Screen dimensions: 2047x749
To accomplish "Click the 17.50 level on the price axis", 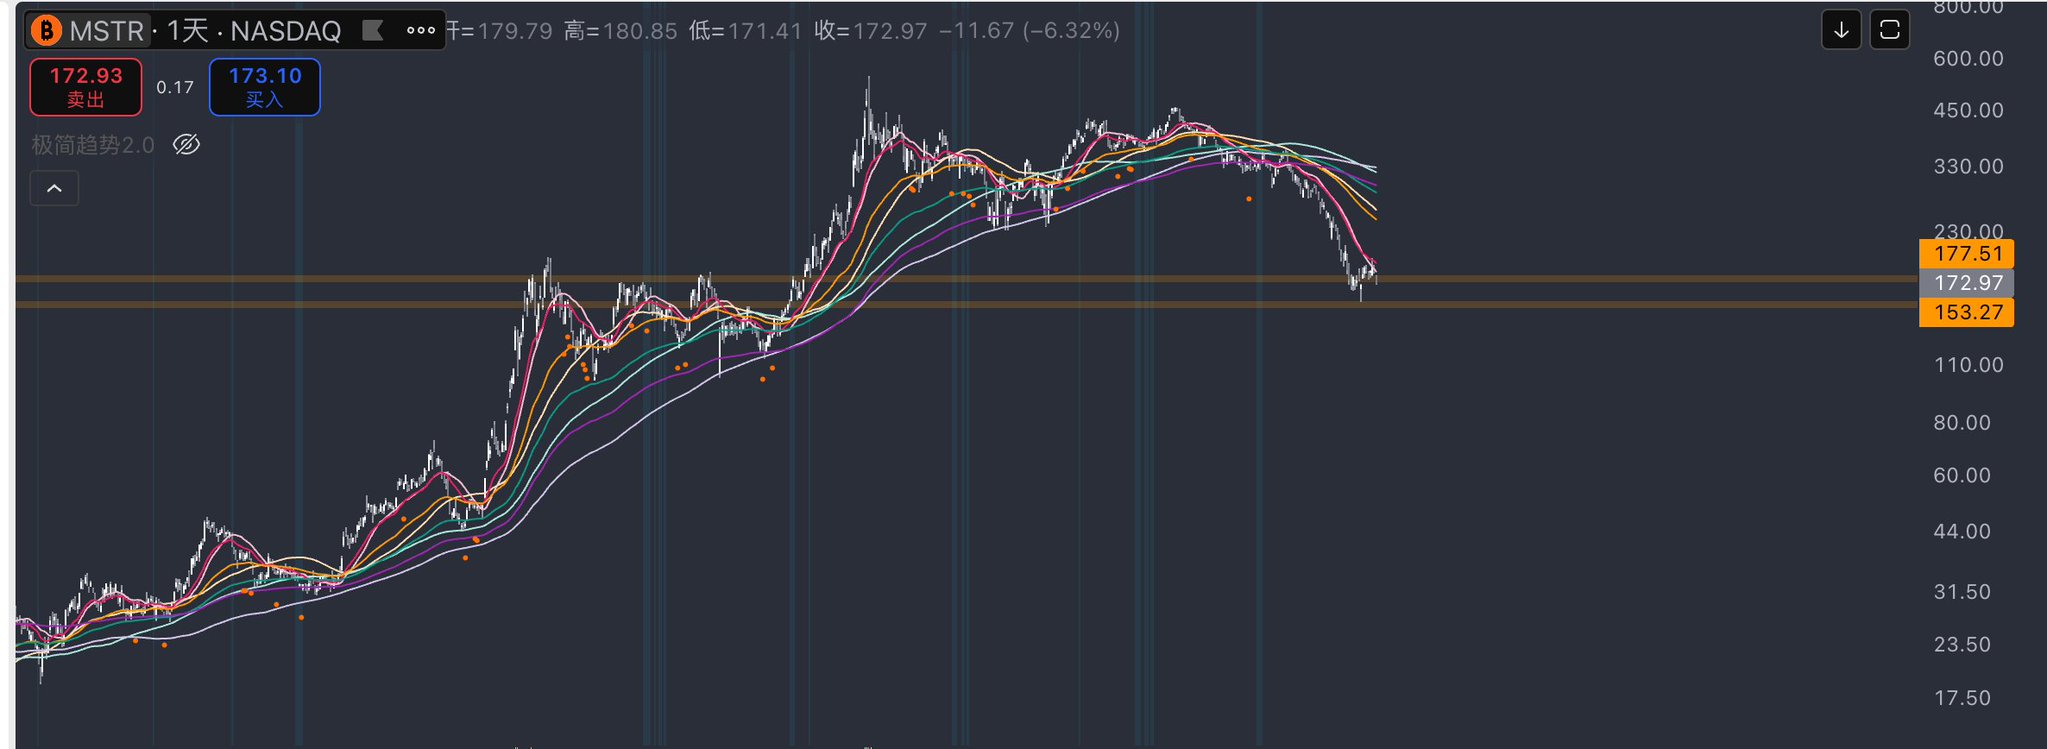I will click(x=1962, y=698).
